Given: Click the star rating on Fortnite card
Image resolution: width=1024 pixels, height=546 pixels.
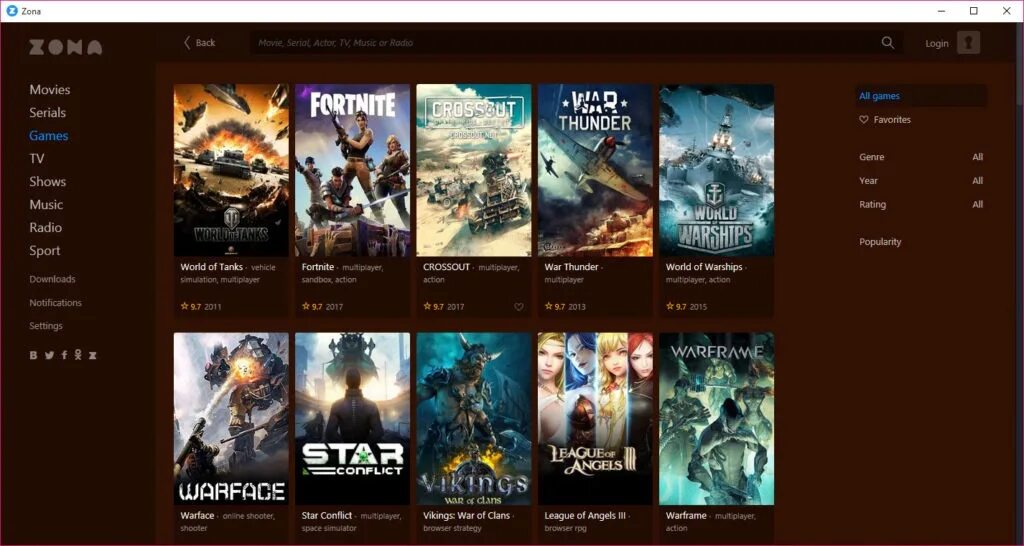Looking at the screenshot, I should (312, 306).
